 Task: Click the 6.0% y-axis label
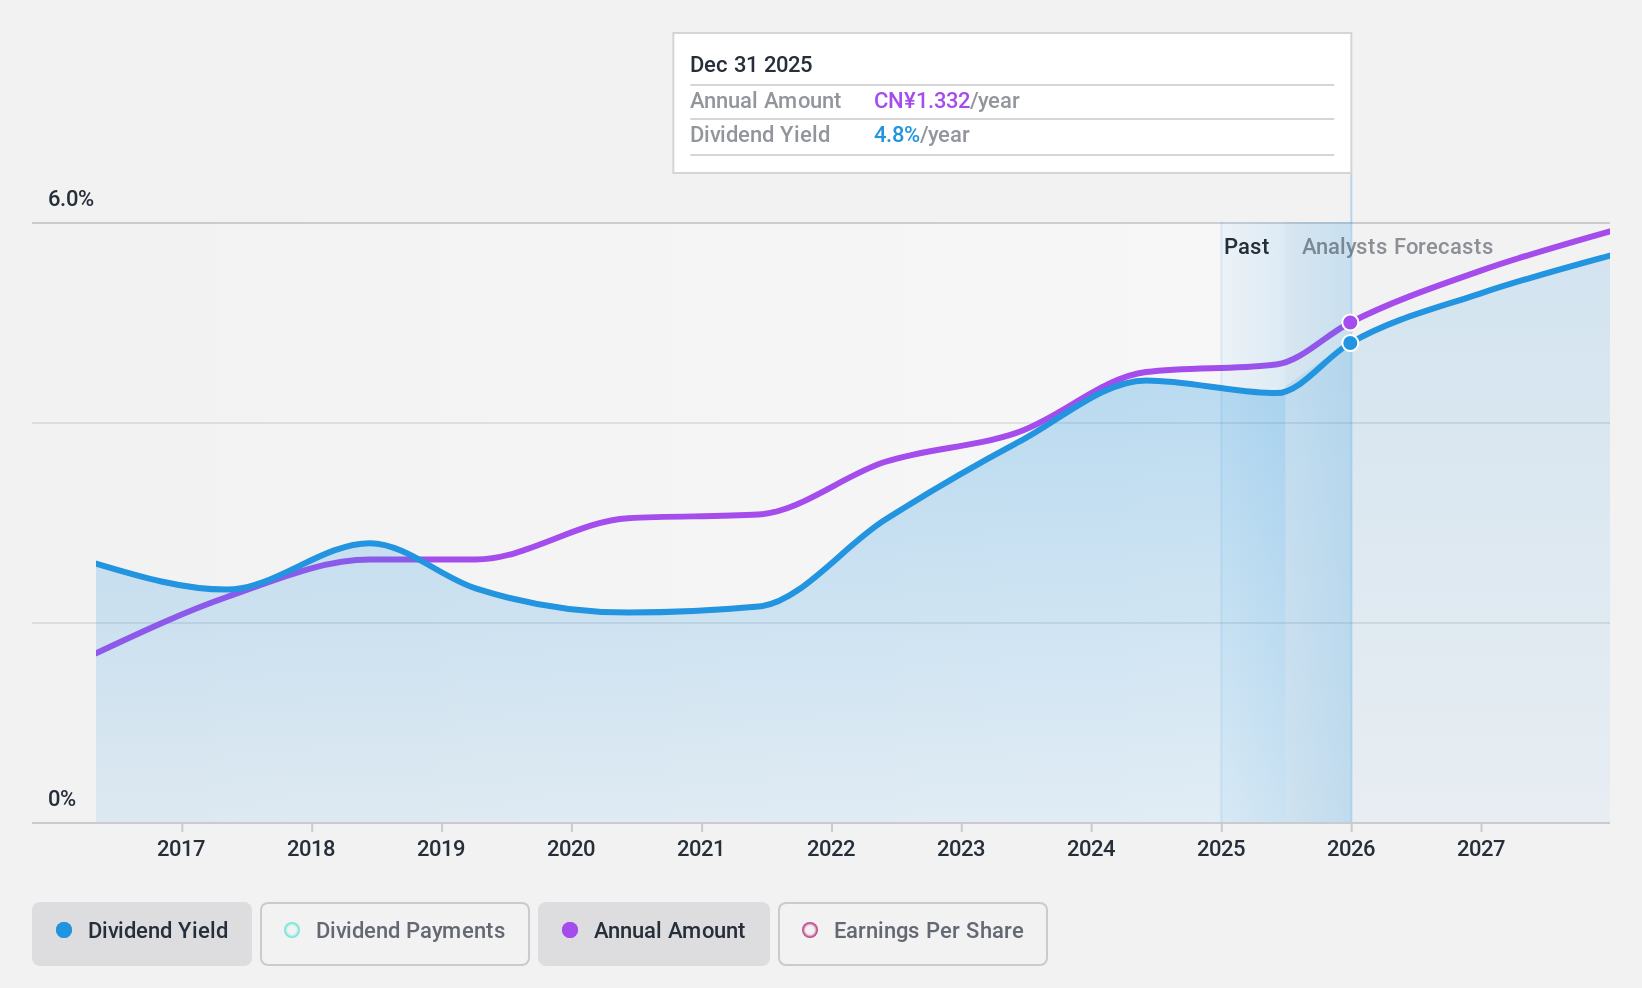(x=71, y=199)
